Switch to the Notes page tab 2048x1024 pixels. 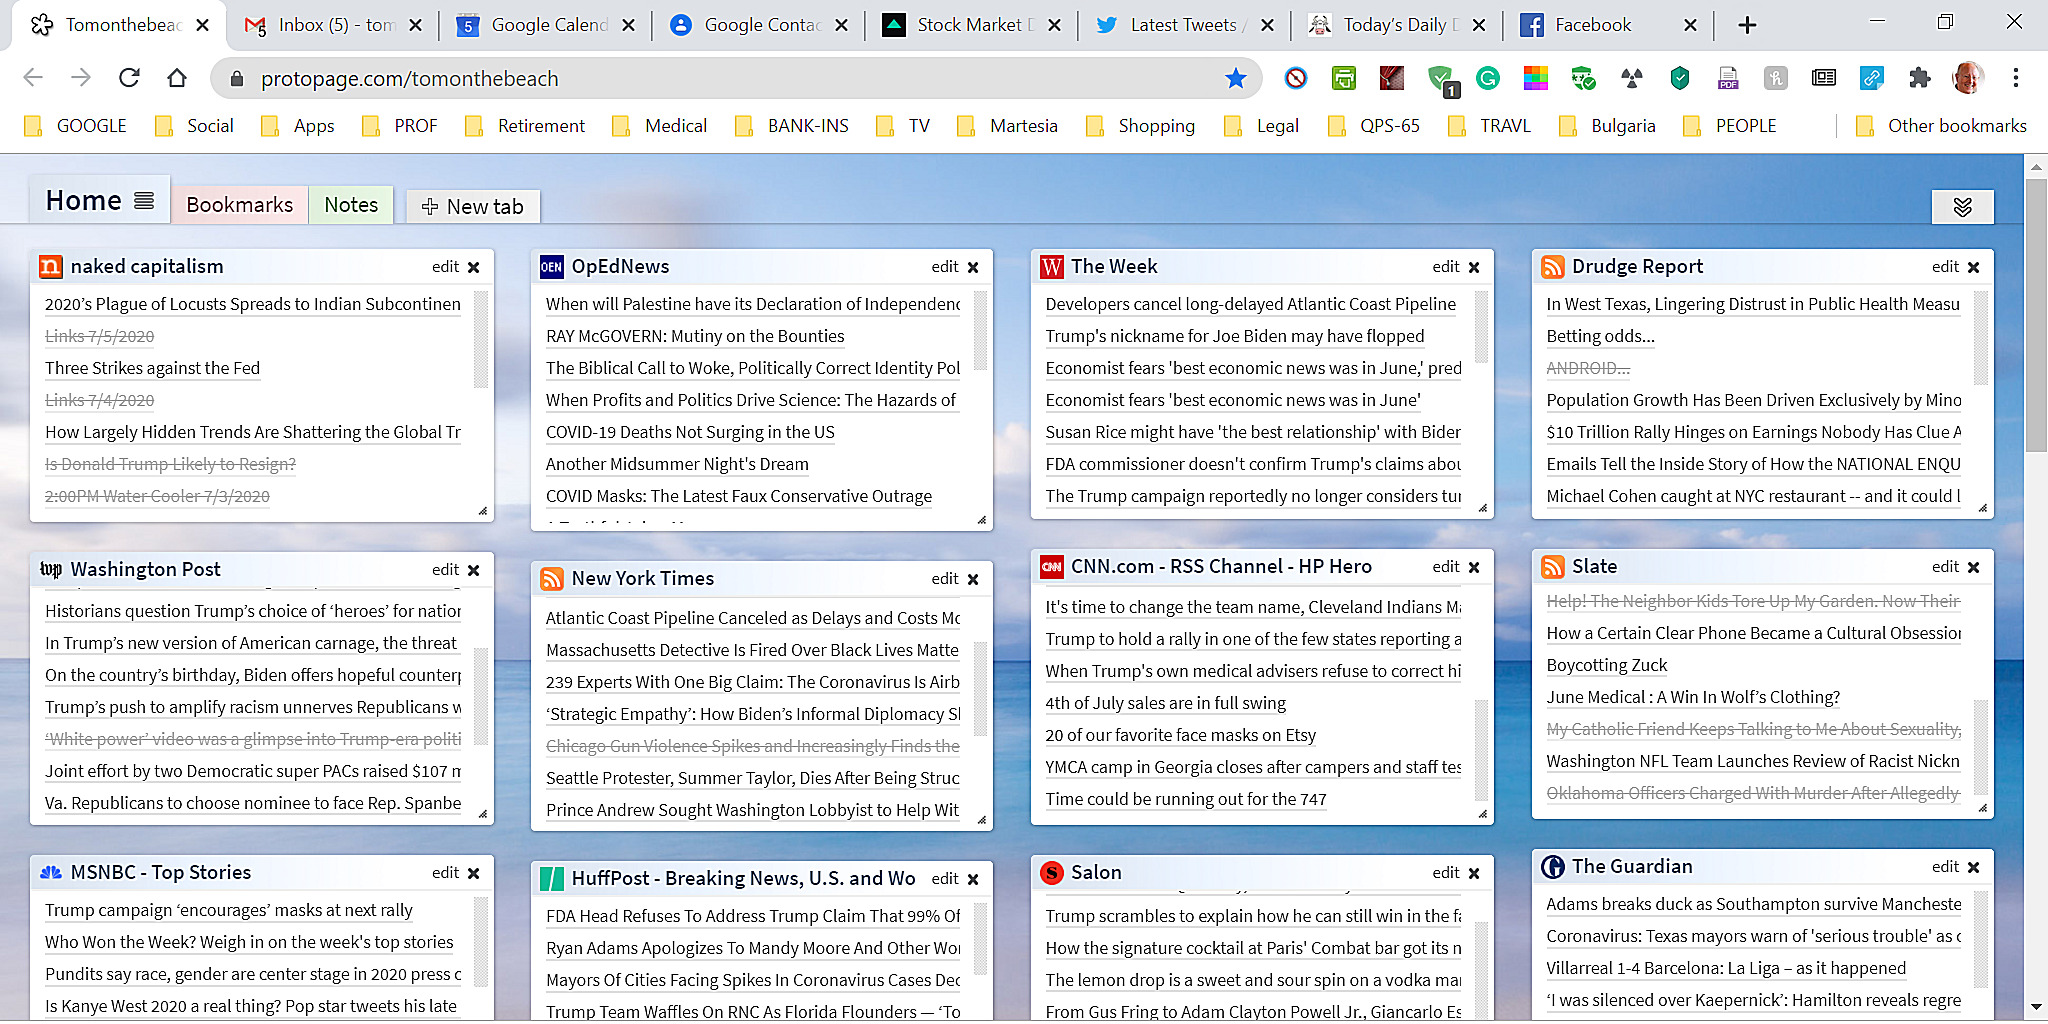351,205
